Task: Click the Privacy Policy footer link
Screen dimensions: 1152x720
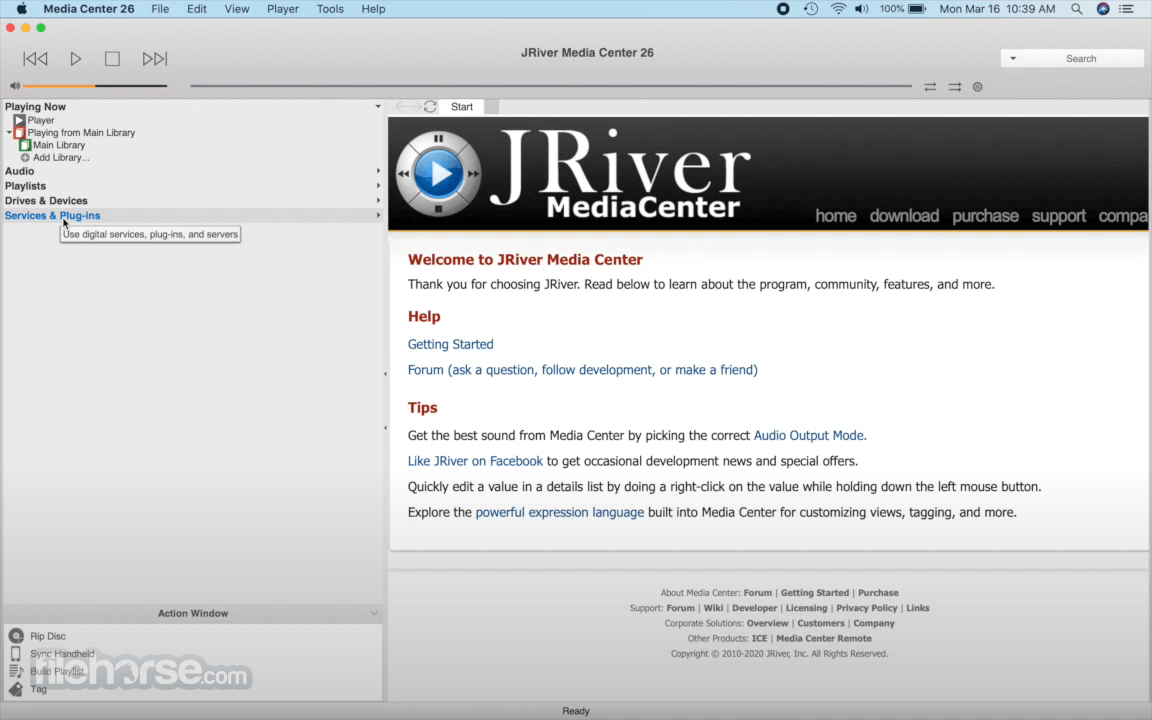Action: [866, 608]
